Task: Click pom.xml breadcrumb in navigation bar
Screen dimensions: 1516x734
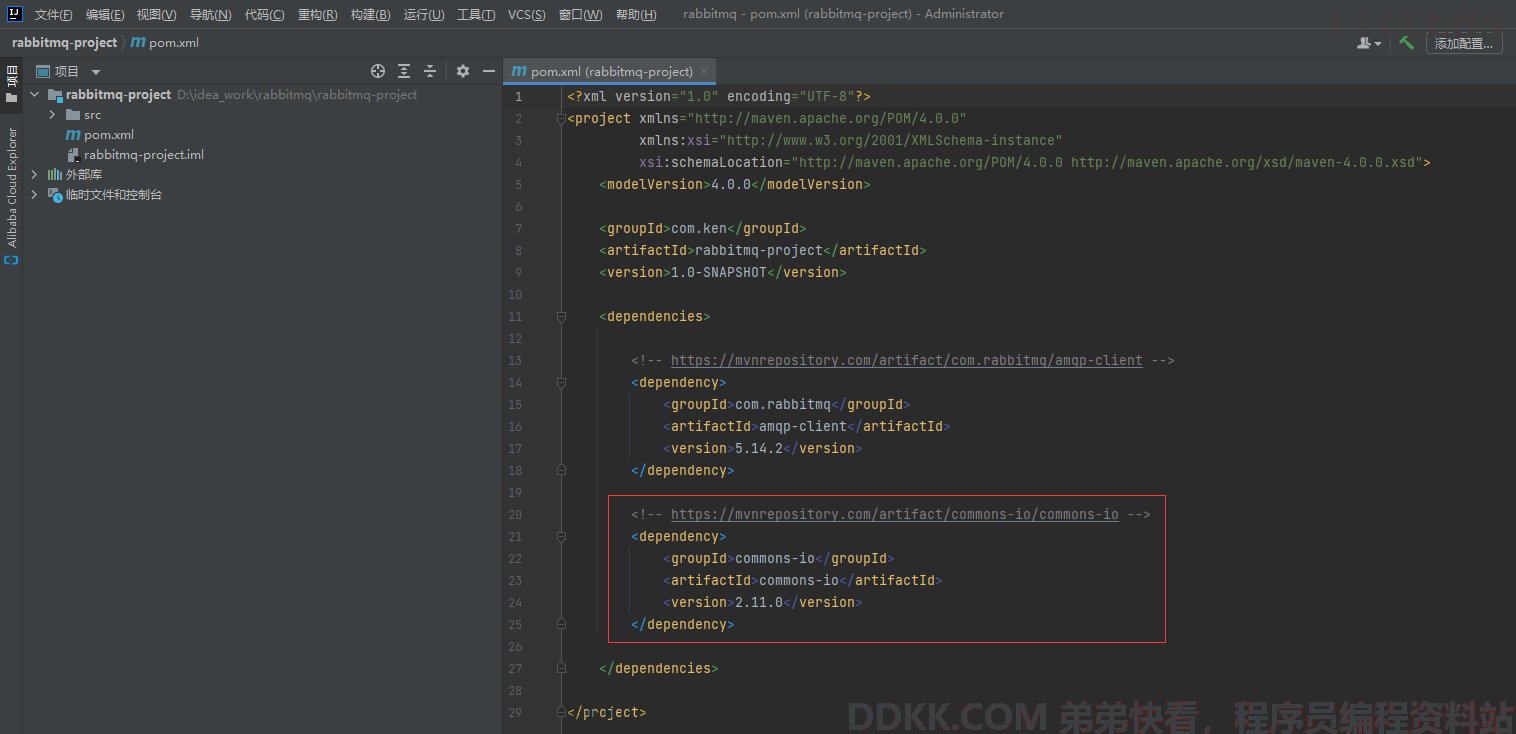Action: point(165,43)
